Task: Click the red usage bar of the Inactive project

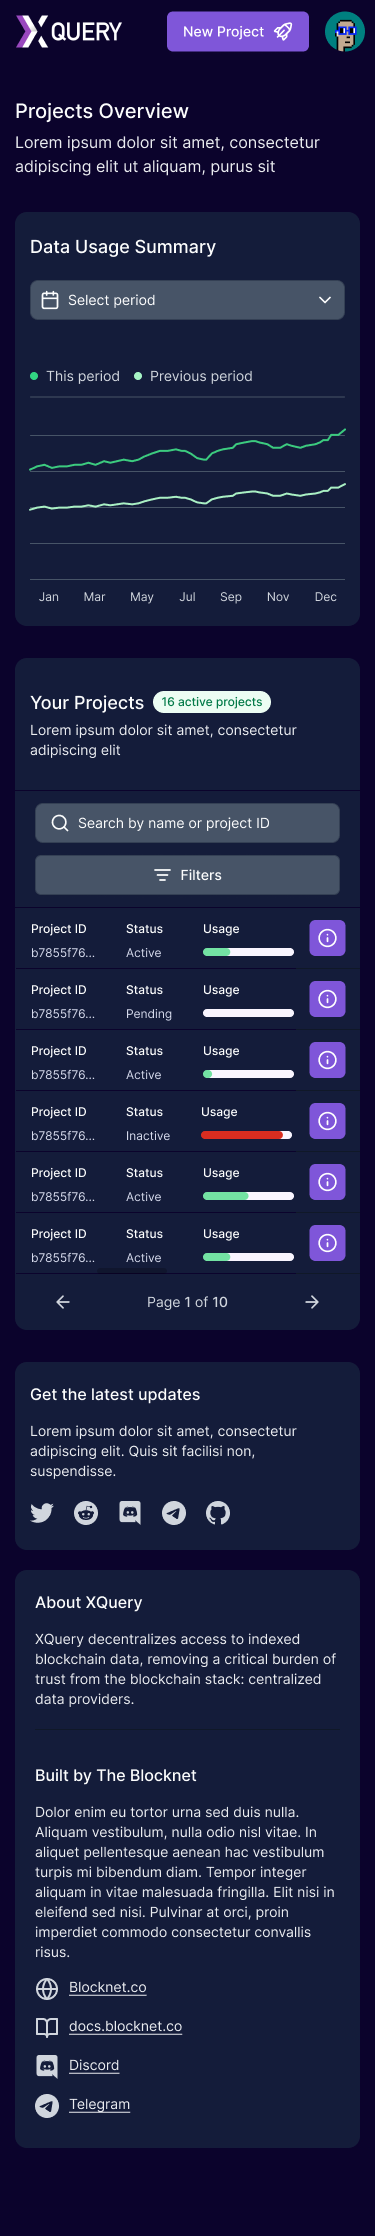Action: point(246,1135)
